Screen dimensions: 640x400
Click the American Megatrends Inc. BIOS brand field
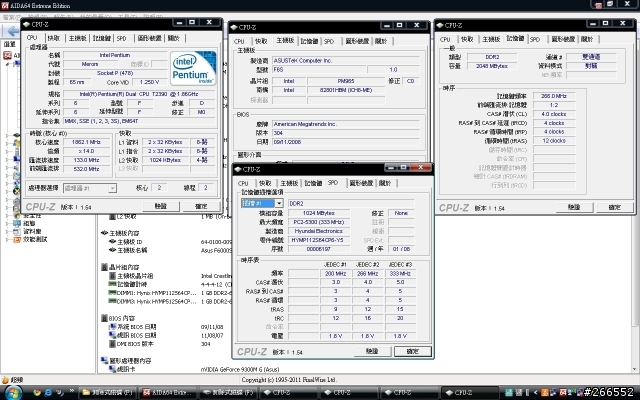point(346,124)
